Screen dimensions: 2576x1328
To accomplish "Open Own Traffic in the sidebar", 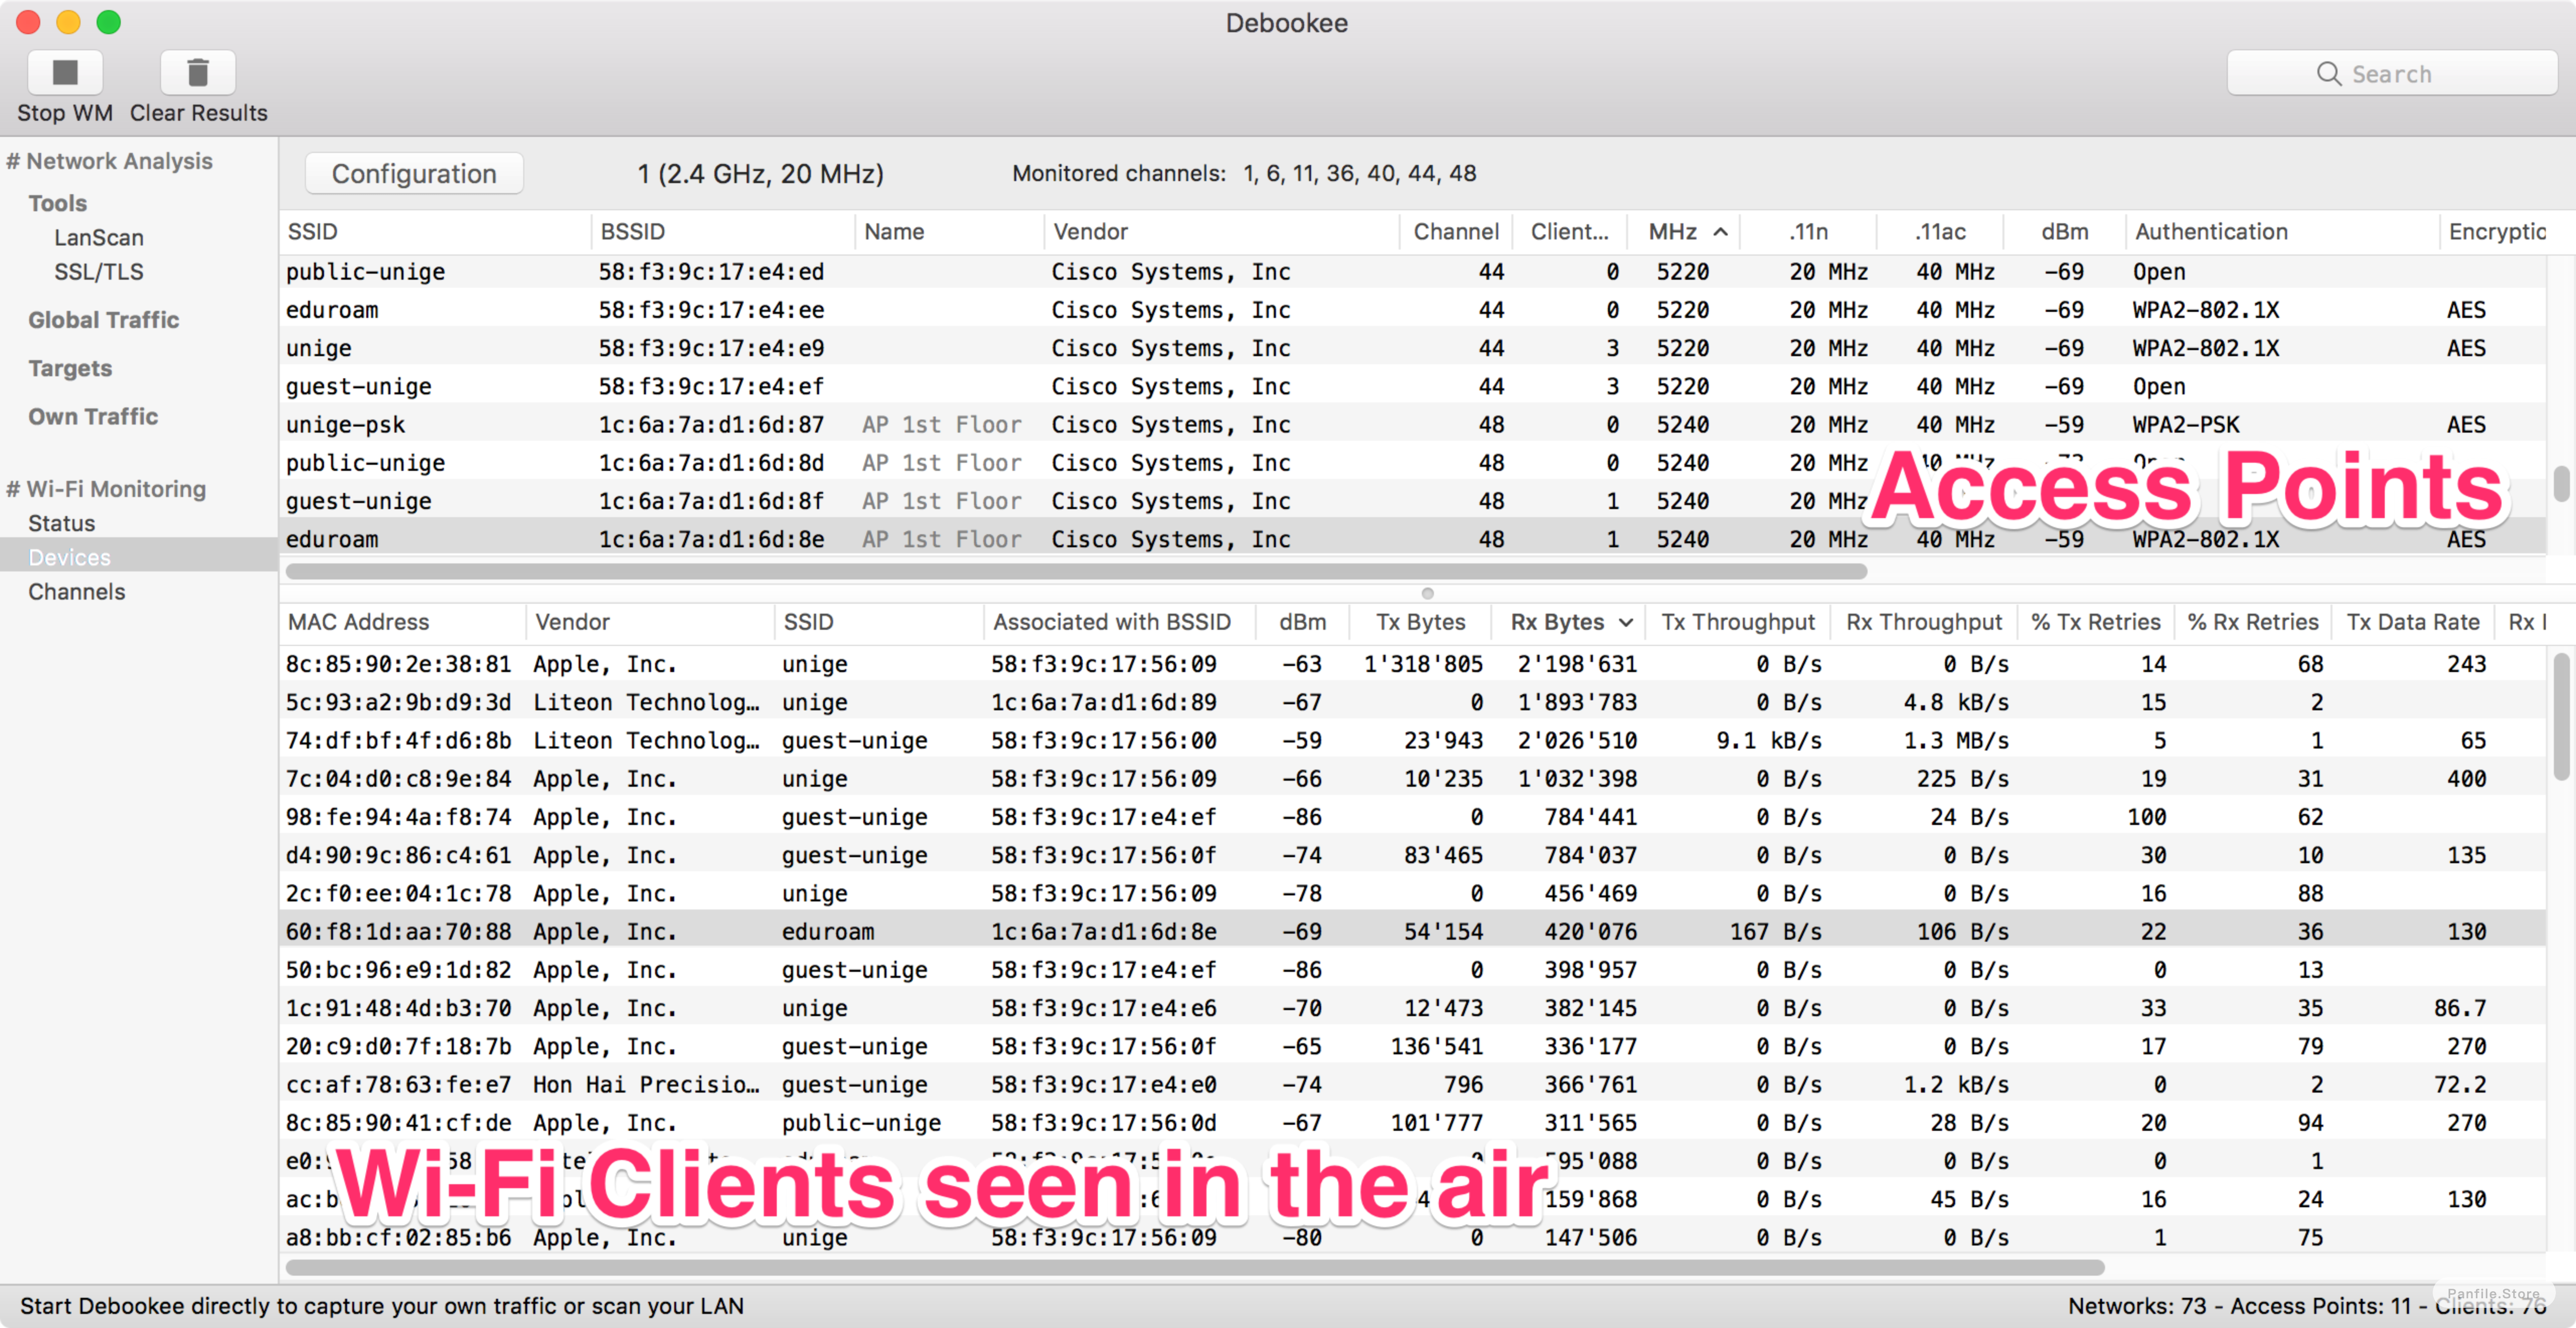I will pos(93,416).
